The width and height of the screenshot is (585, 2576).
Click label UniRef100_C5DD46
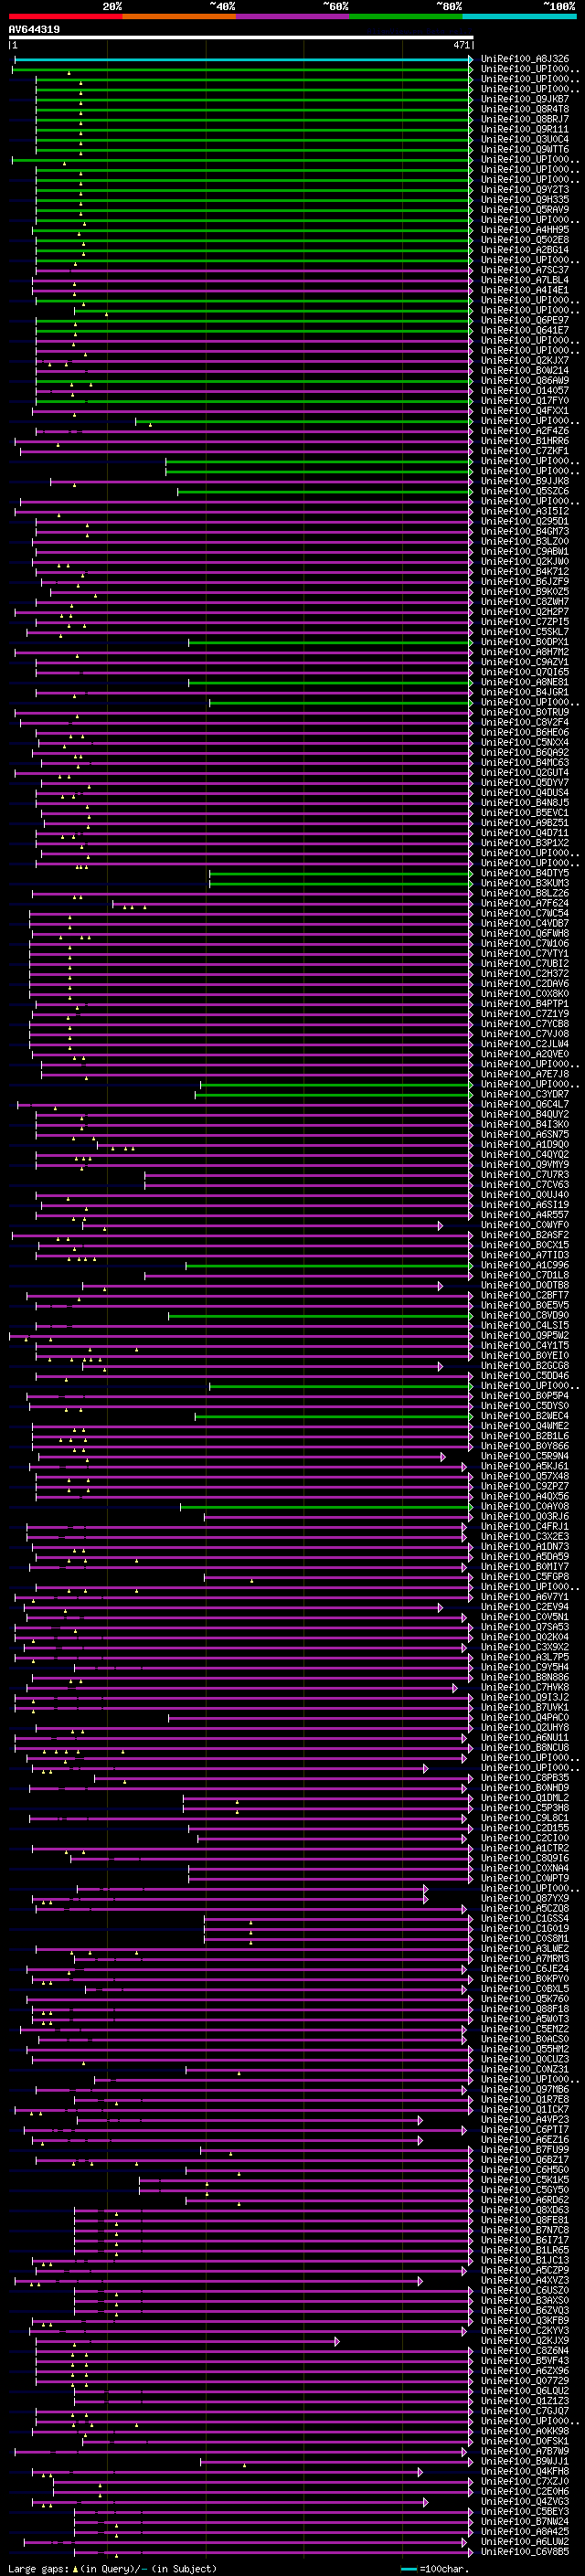pos(524,1376)
